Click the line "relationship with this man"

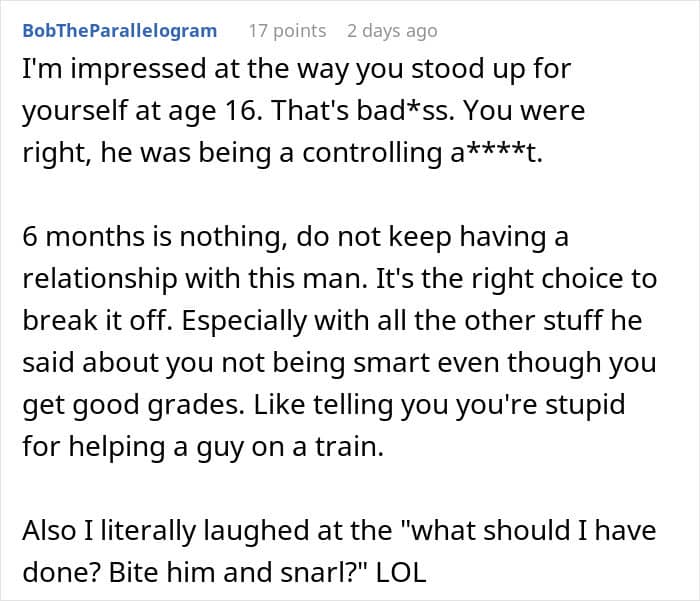[340, 279]
